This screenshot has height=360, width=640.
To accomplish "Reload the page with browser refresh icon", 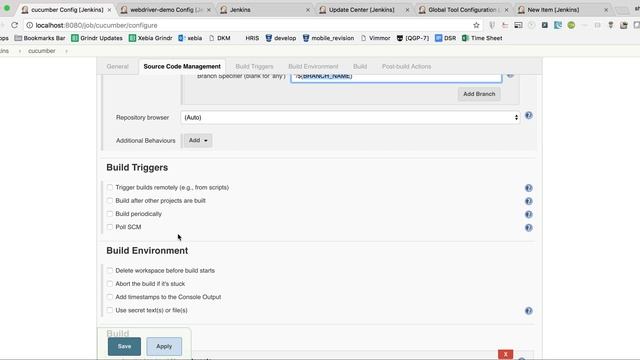I will pyautogui.click(x=14, y=25).
